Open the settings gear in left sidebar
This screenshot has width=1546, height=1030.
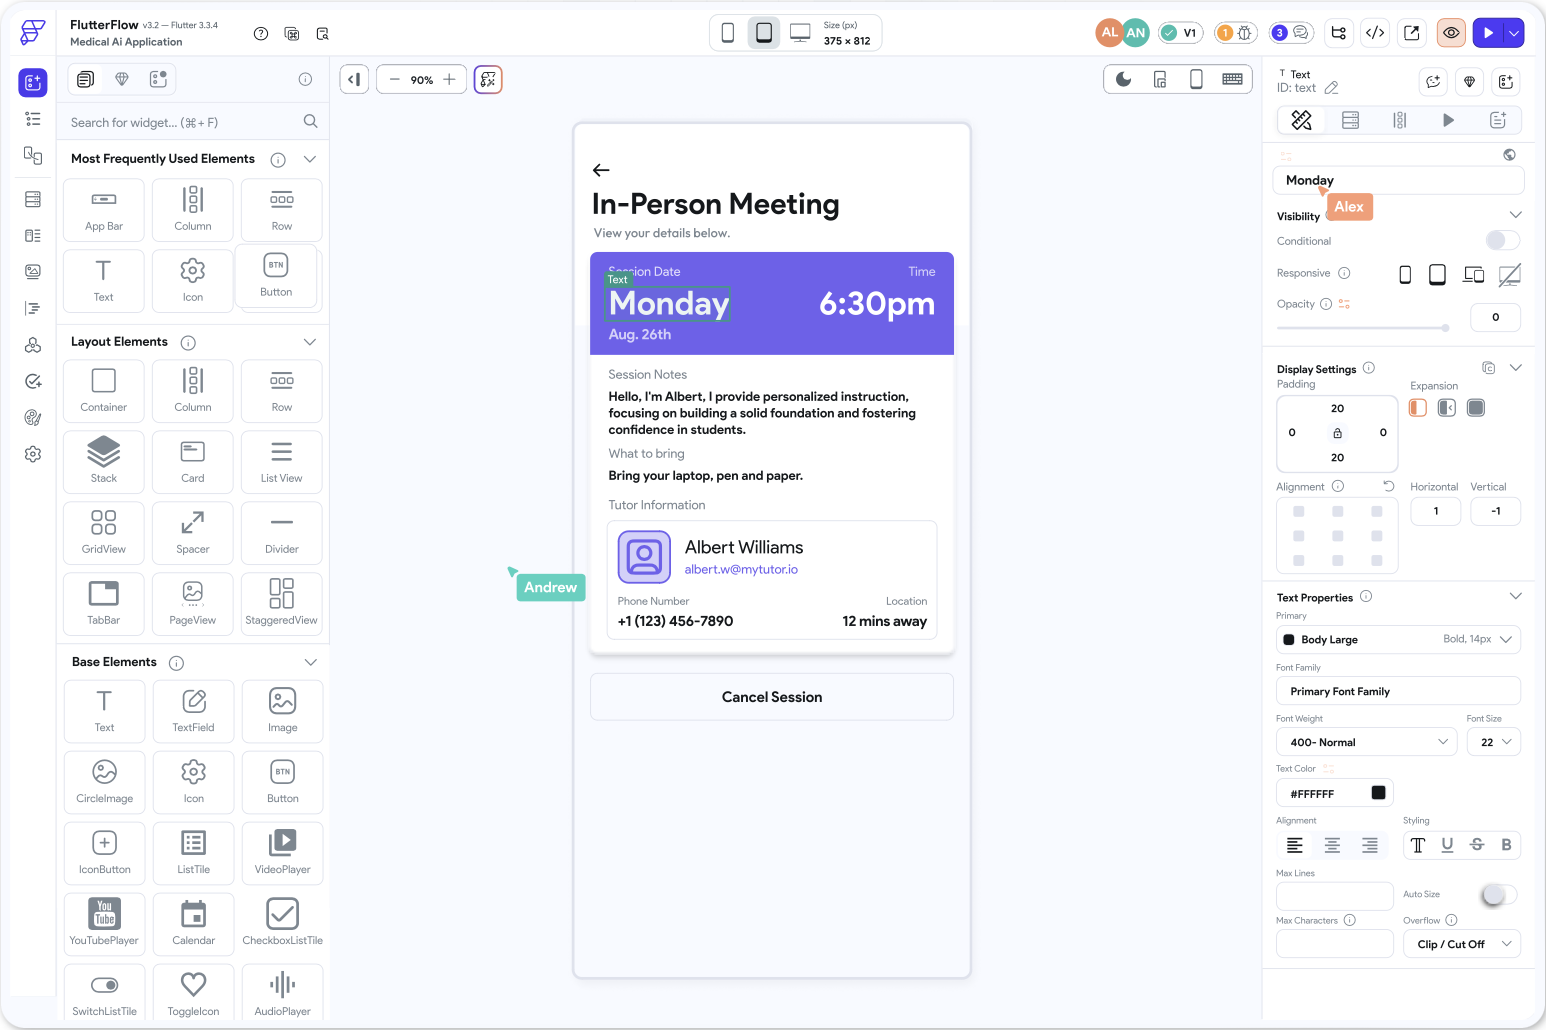pyautogui.click(x=33, y=454)
